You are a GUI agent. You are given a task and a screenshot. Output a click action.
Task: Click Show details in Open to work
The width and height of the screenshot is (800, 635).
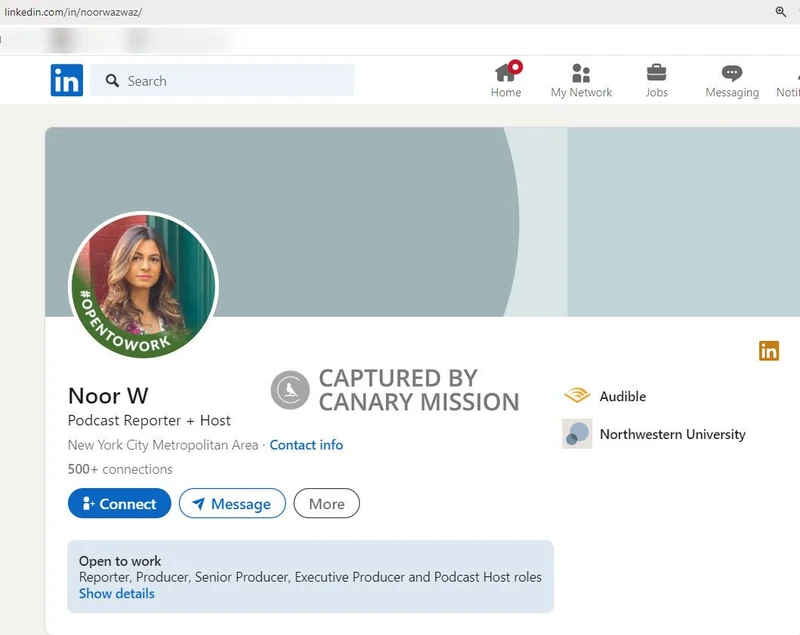click(x=117, y=594)
